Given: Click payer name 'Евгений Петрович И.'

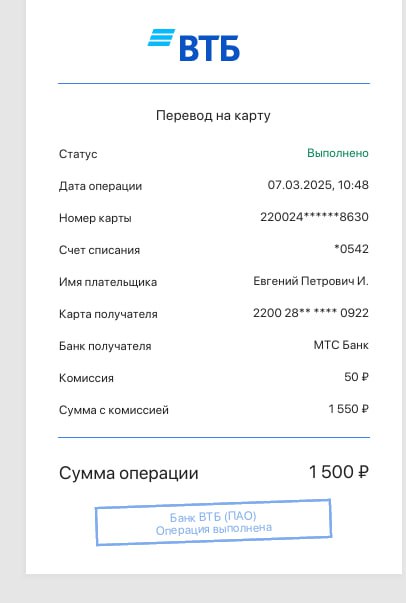Looking at the screenshot, I should tap(311, 281).
